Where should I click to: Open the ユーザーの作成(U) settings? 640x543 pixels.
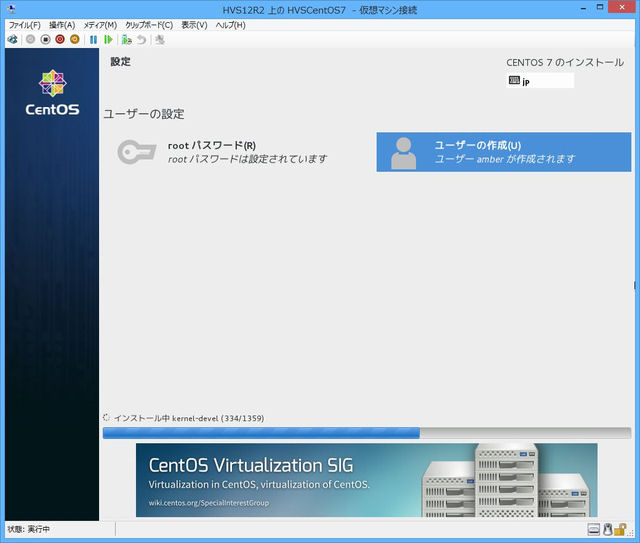504,152
